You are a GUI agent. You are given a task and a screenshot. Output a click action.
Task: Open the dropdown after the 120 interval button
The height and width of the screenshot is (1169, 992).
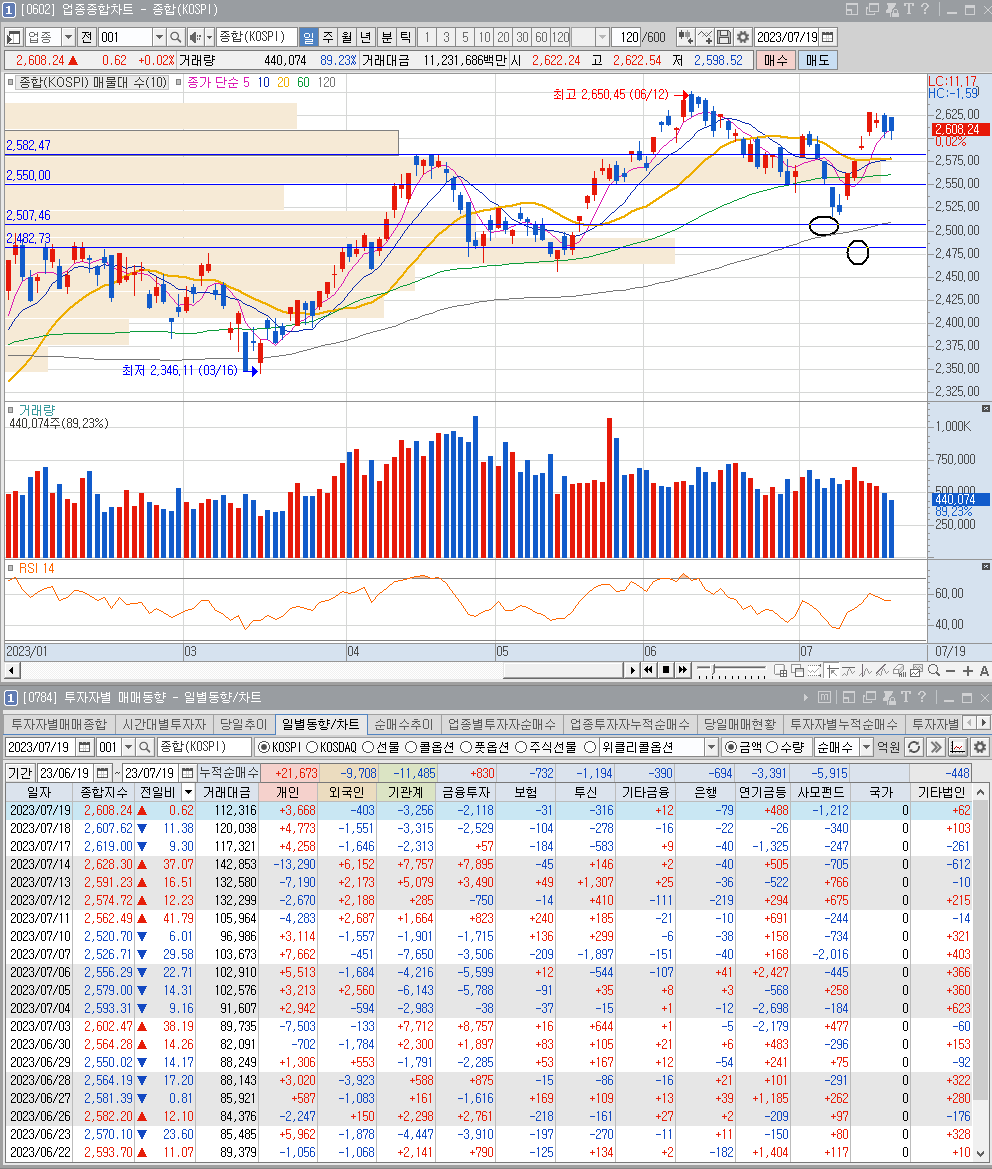pyautogui.click(x=603, y=37)
